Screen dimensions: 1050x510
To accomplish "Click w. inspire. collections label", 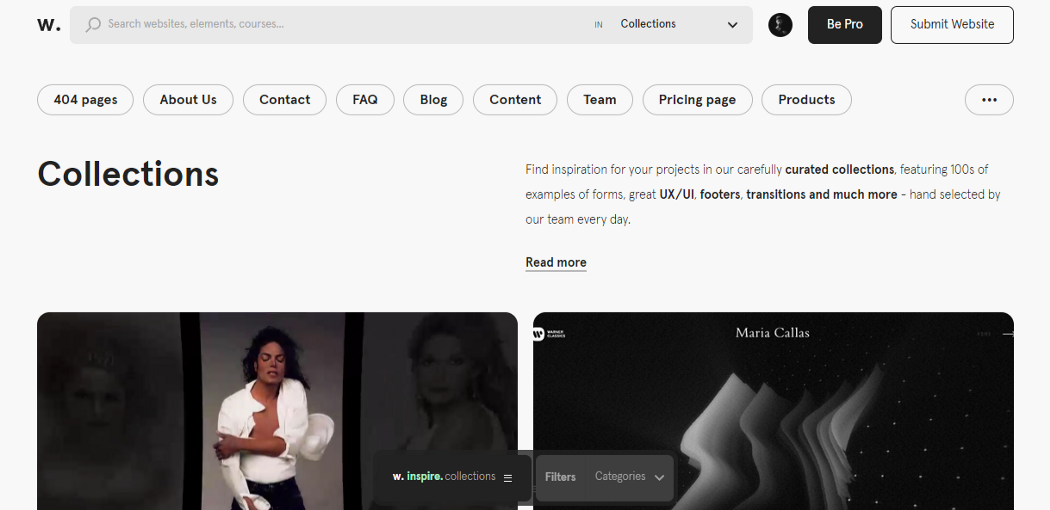I will tap(444, 477).
